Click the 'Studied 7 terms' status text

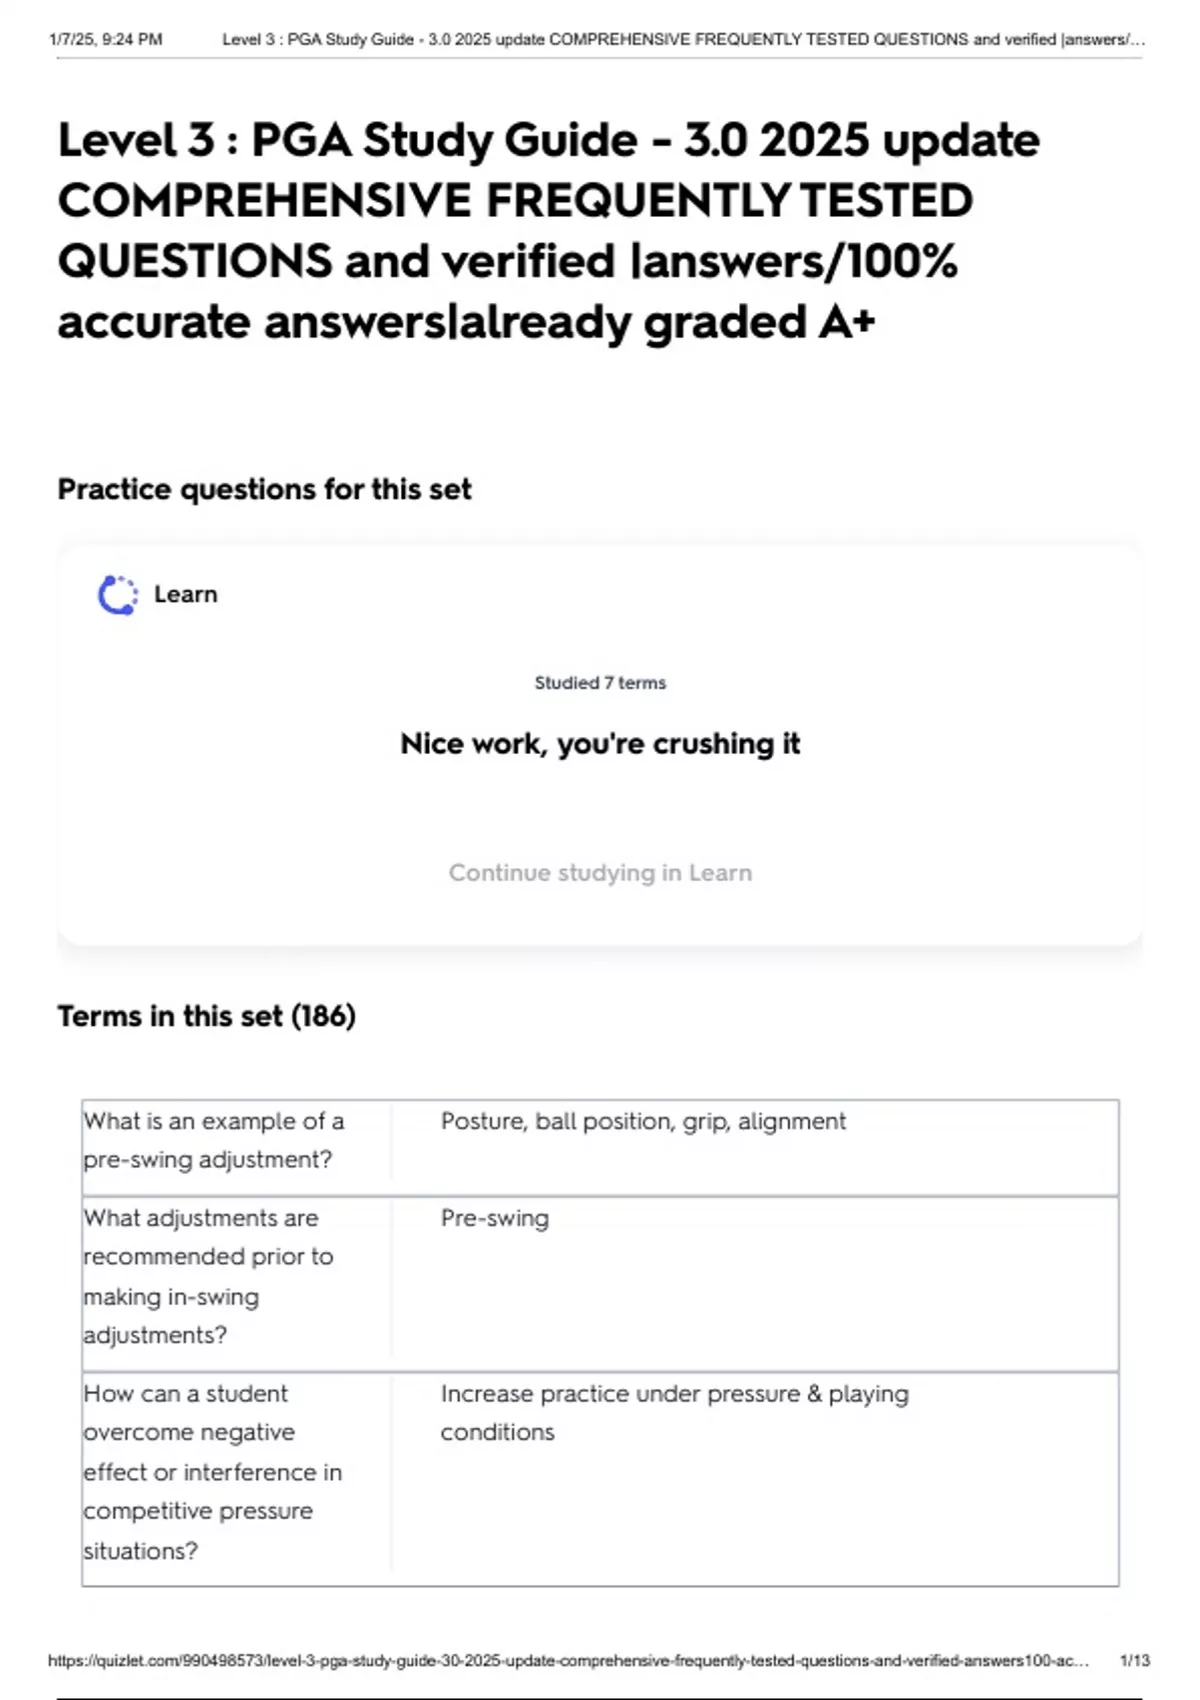[x=600, y=683]
